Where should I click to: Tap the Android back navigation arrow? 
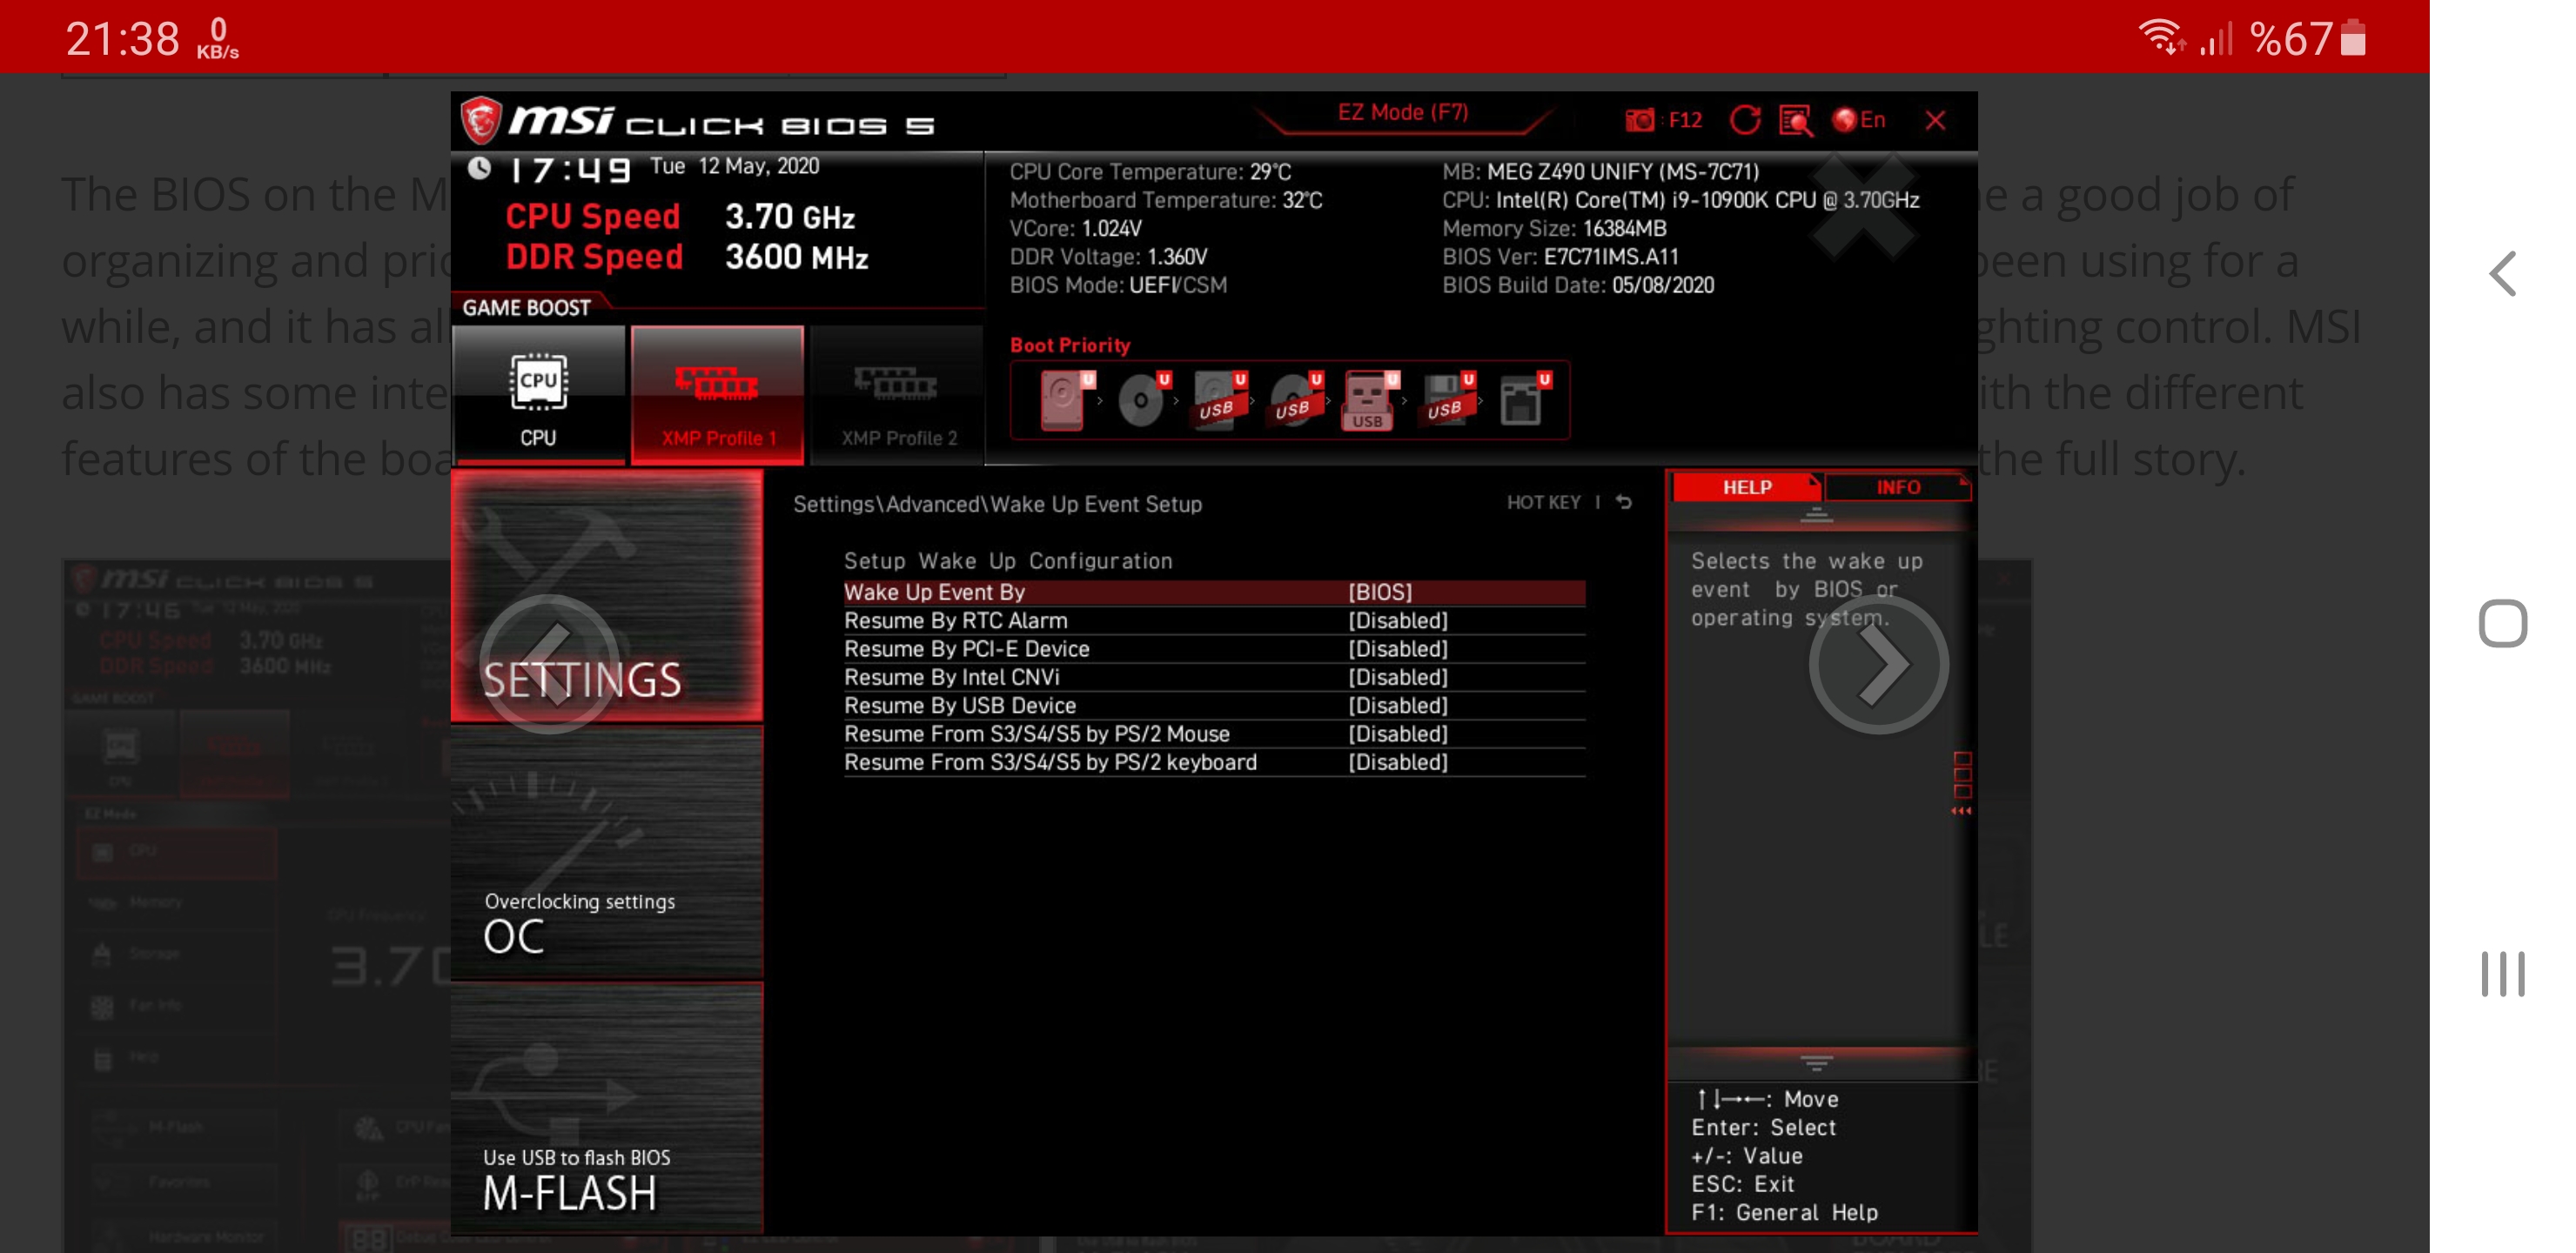[x=2503, y=274]
